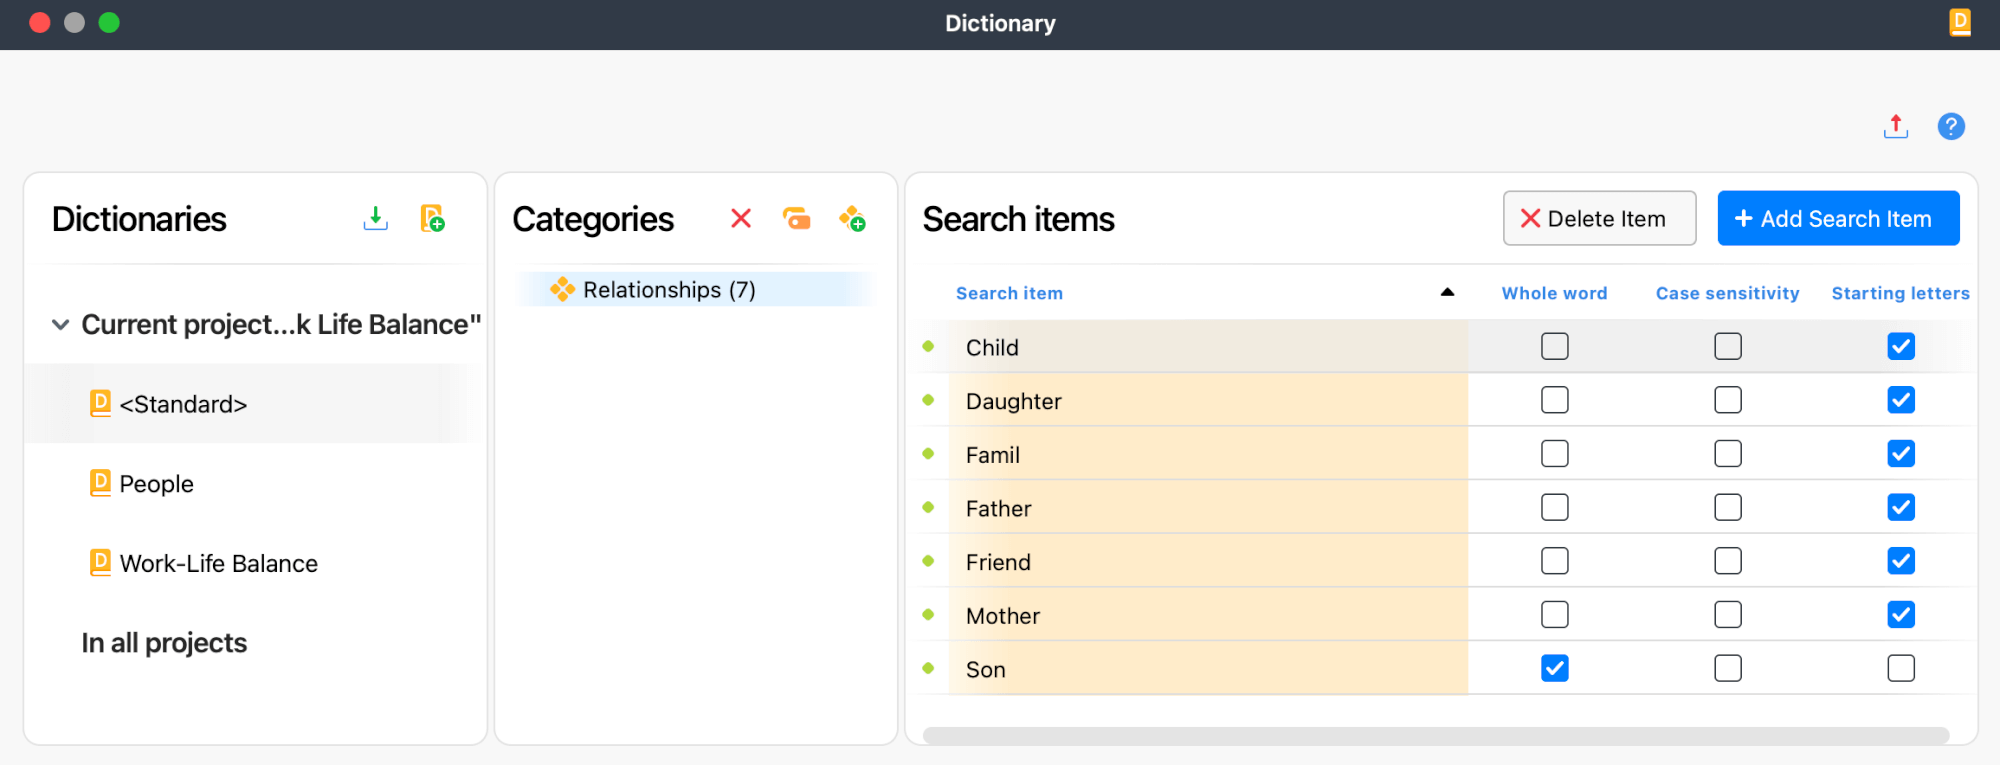
Task: Click the icon beside the People dictionary
Action: click(x=100, y=483)
